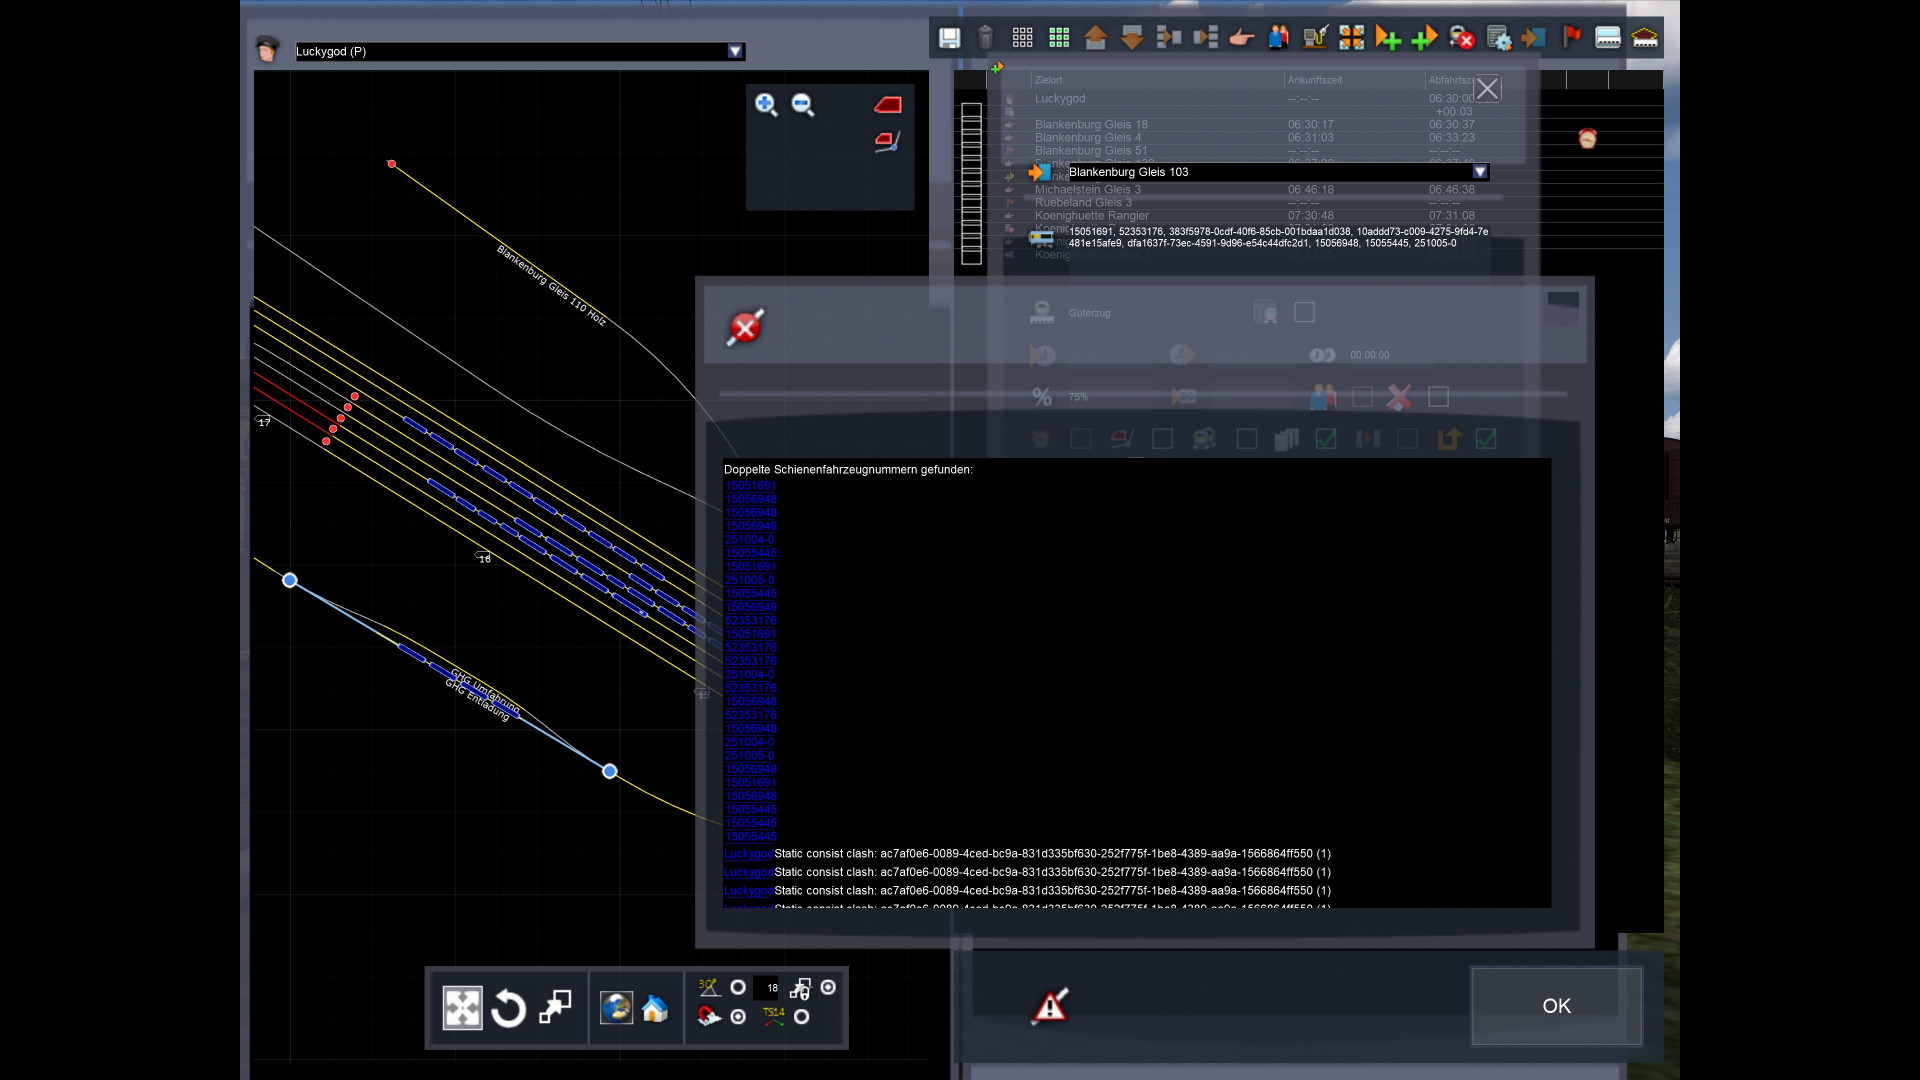Toggle the TS14 axis radio button

click(801, 1017)
